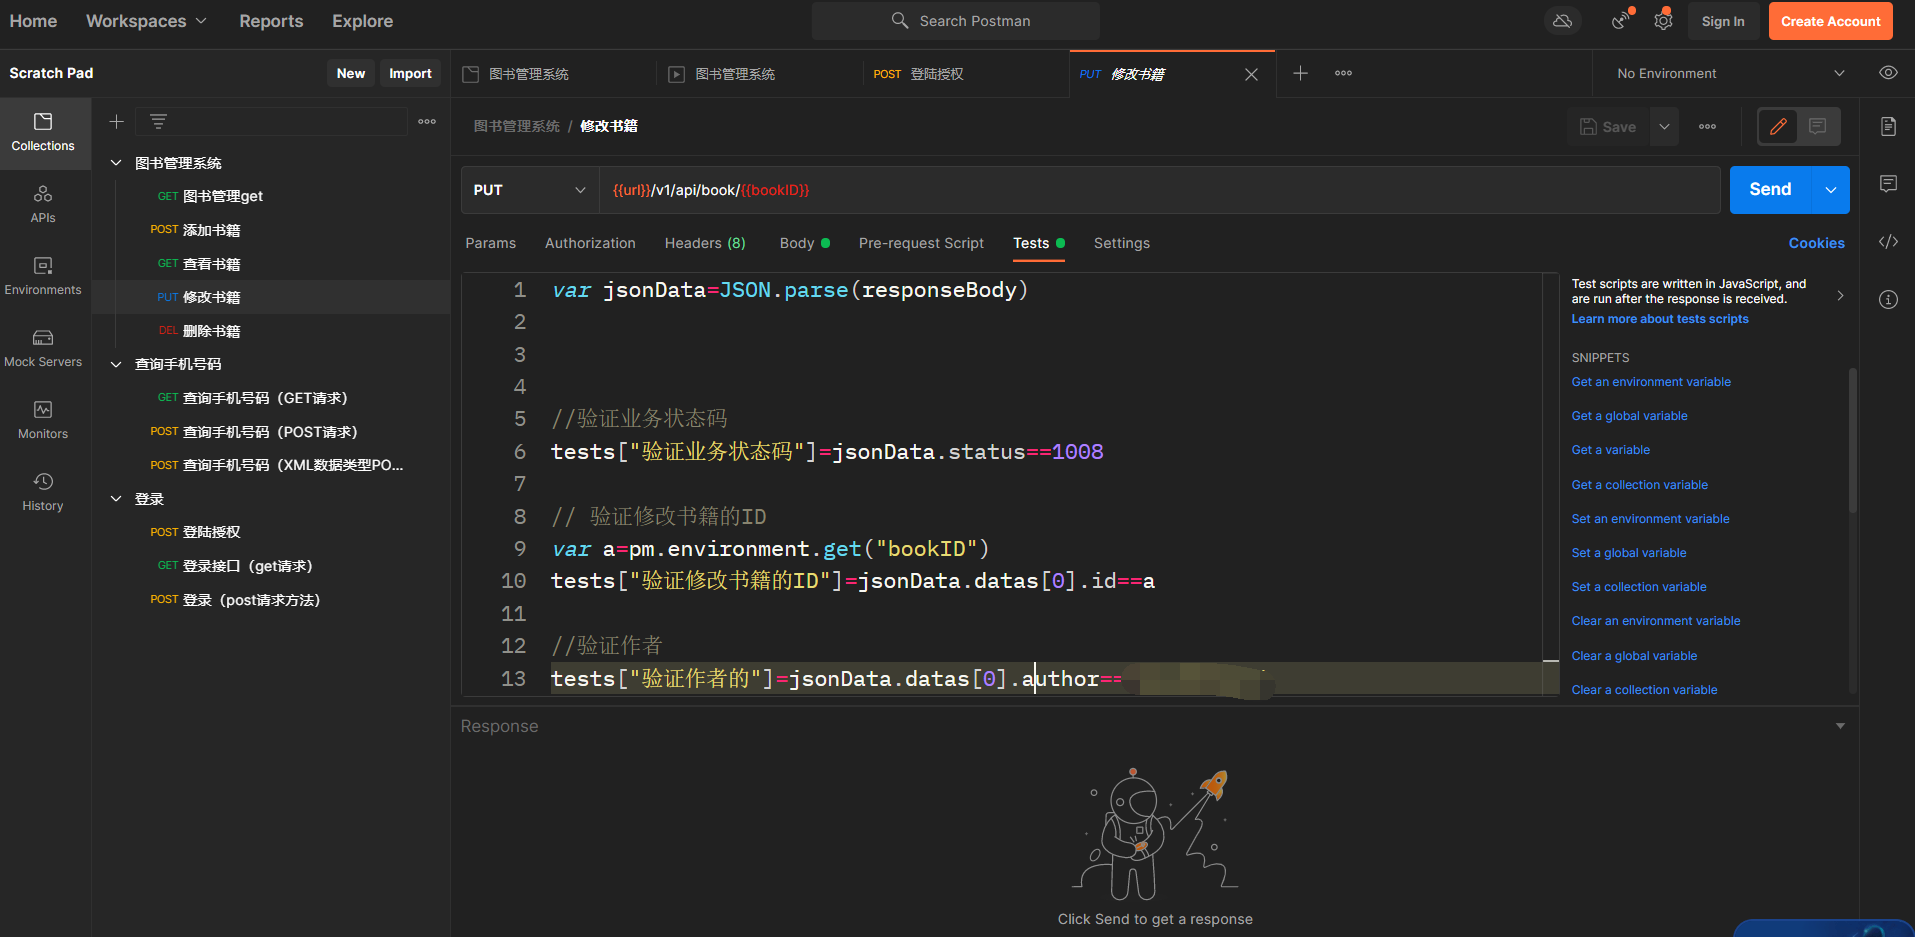Click the environment quick look eye icon
Screen dimensions: 1915x937
1888,73
